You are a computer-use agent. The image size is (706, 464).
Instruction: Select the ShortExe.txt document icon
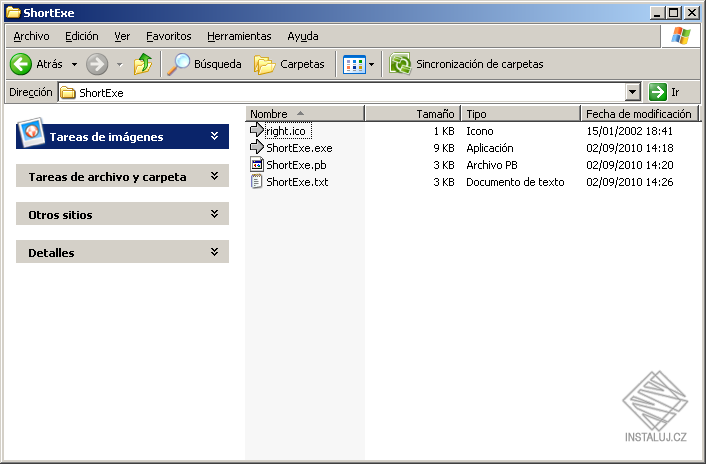click(257, 181)
